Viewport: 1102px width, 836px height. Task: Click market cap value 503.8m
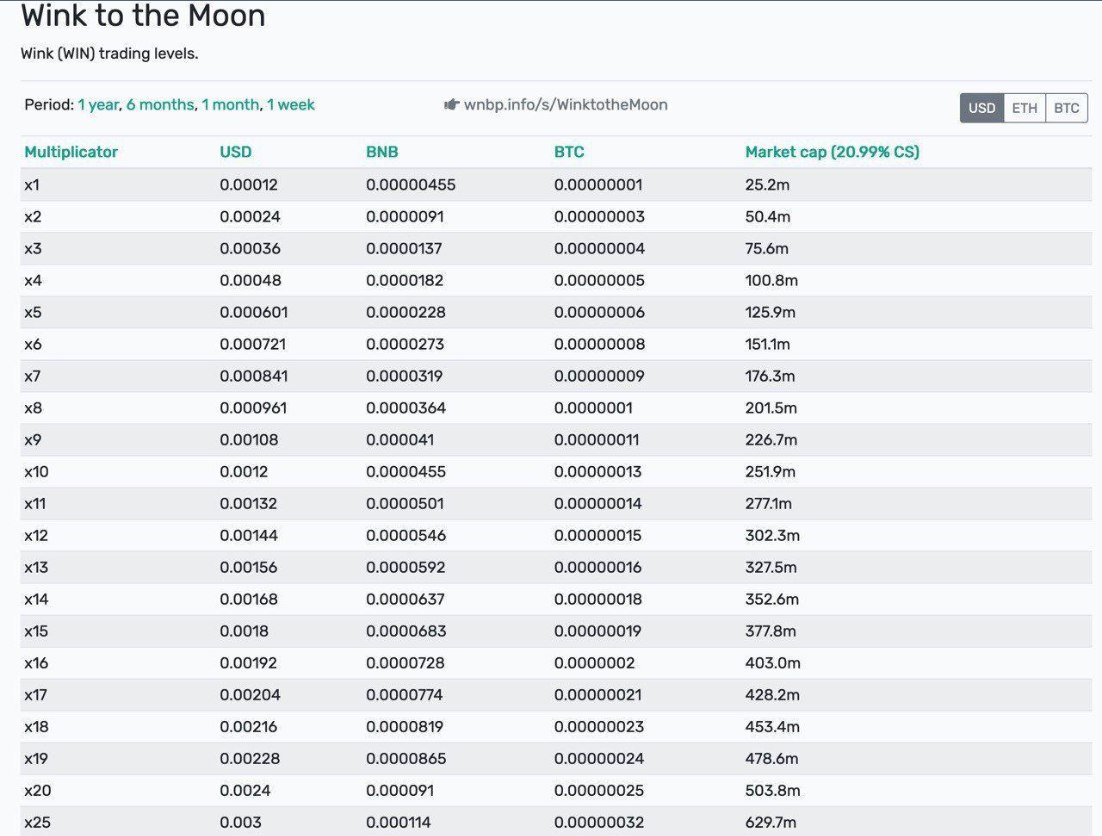772,790
